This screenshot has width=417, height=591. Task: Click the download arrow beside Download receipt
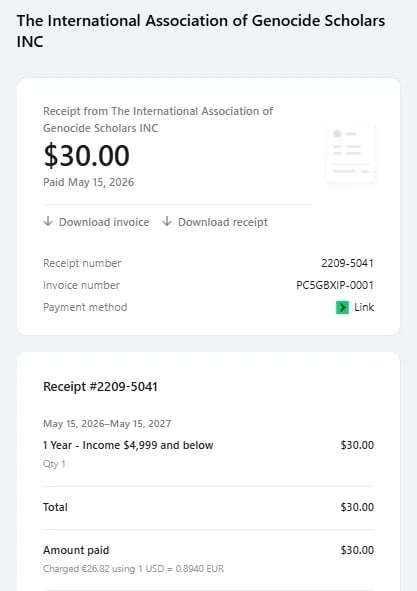click(x=167, y=221)
